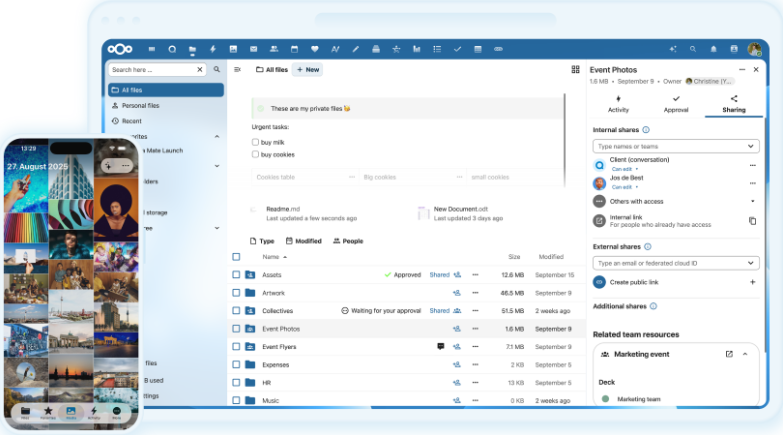The height and width of the screenshot is (435, 783).
Task: Open the Contacts people icon
Action: pos(274,49)
